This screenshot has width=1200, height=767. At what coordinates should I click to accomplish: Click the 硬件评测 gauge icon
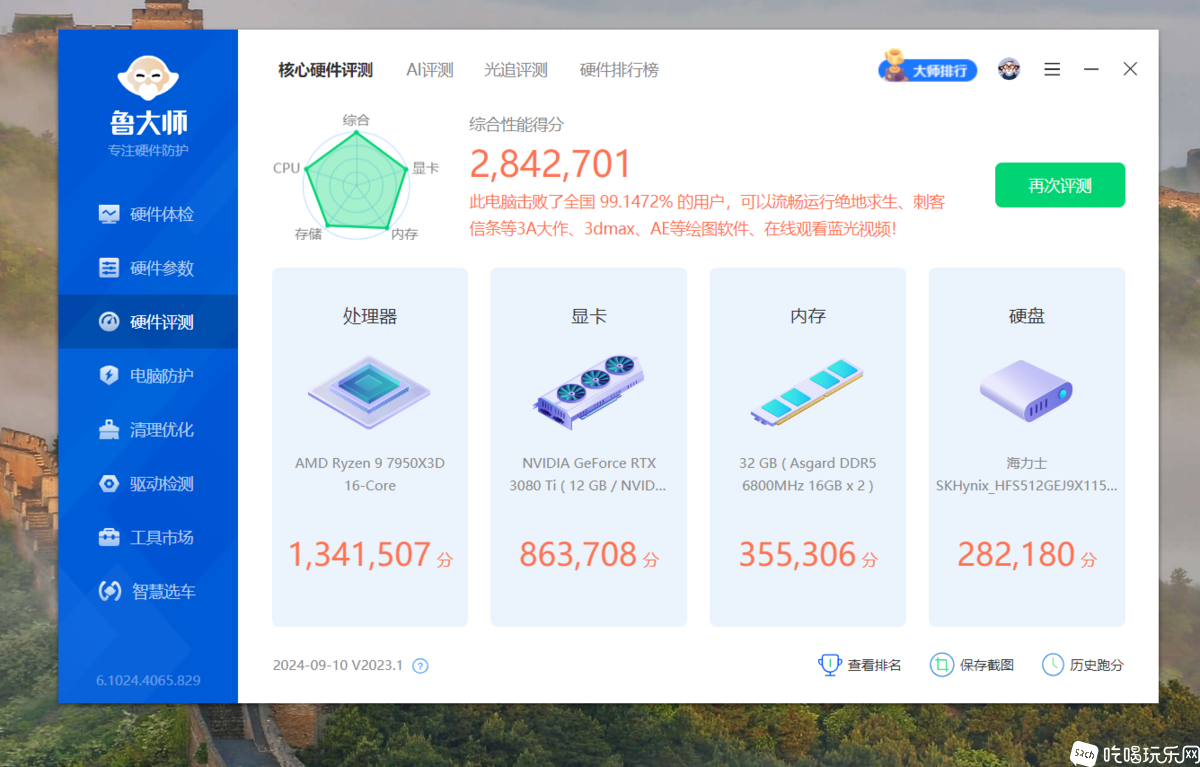[x=109, y=322]
